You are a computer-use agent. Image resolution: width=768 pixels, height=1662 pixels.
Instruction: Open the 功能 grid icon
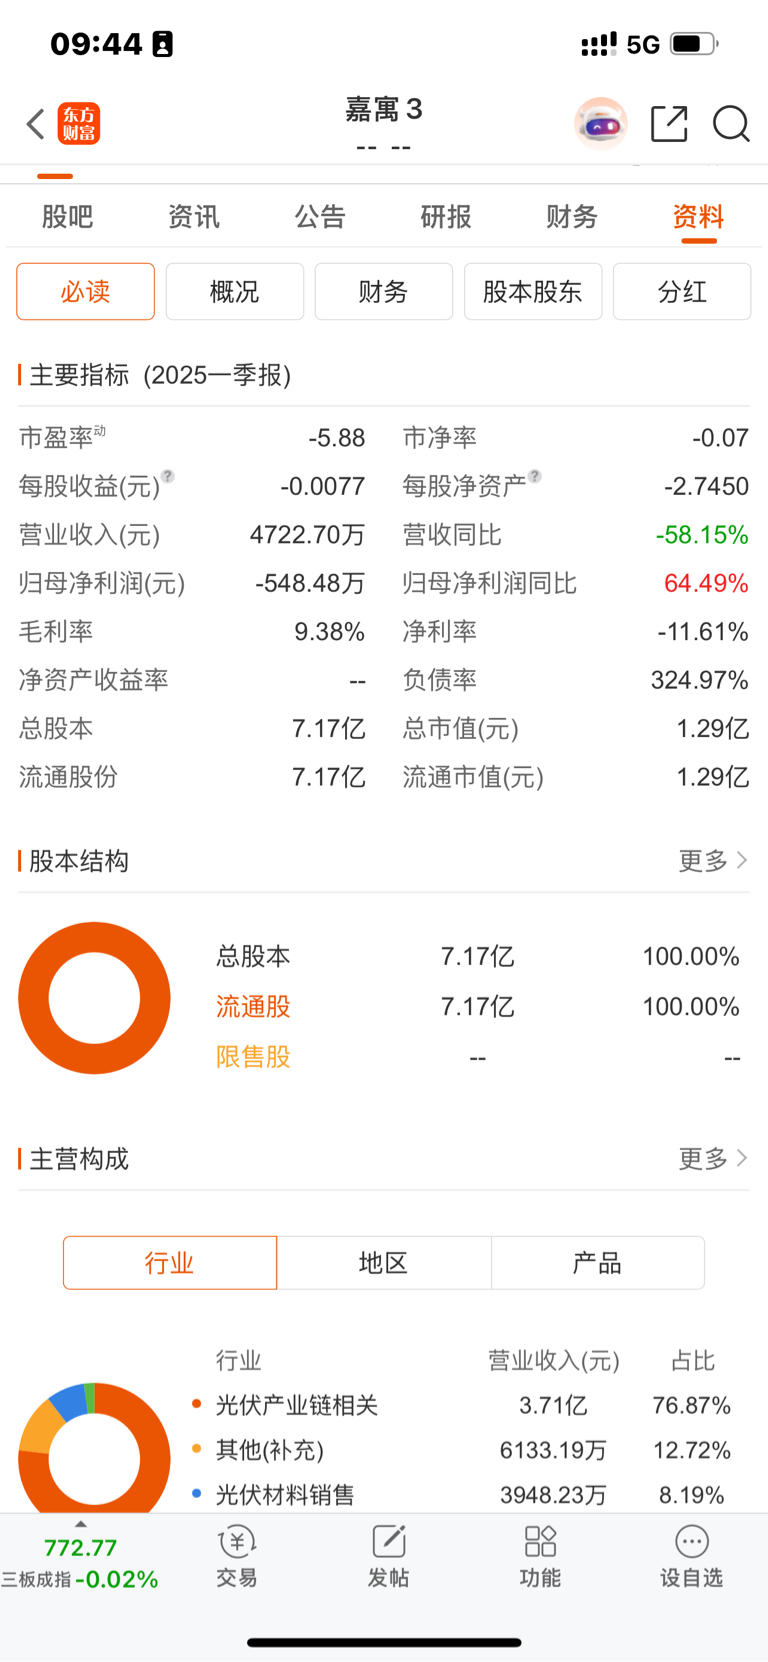tap(540, 1557)
